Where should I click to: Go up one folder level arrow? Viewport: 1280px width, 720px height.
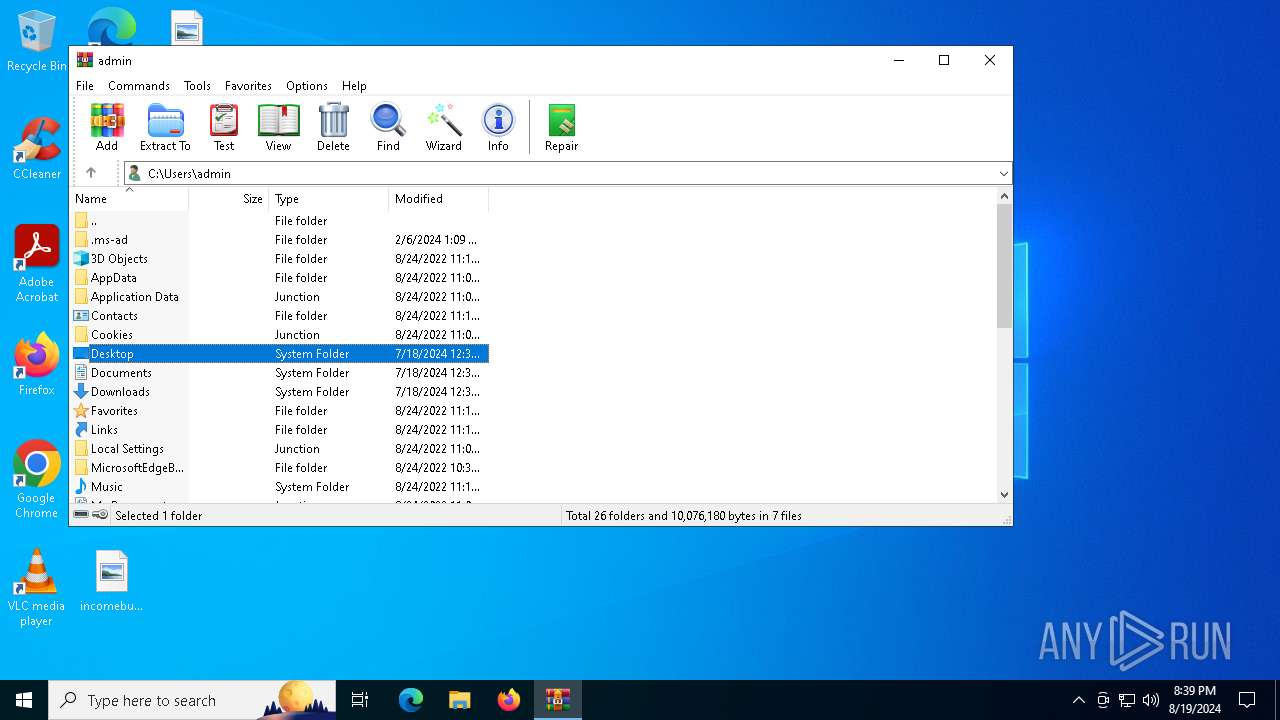pos(91,173)
